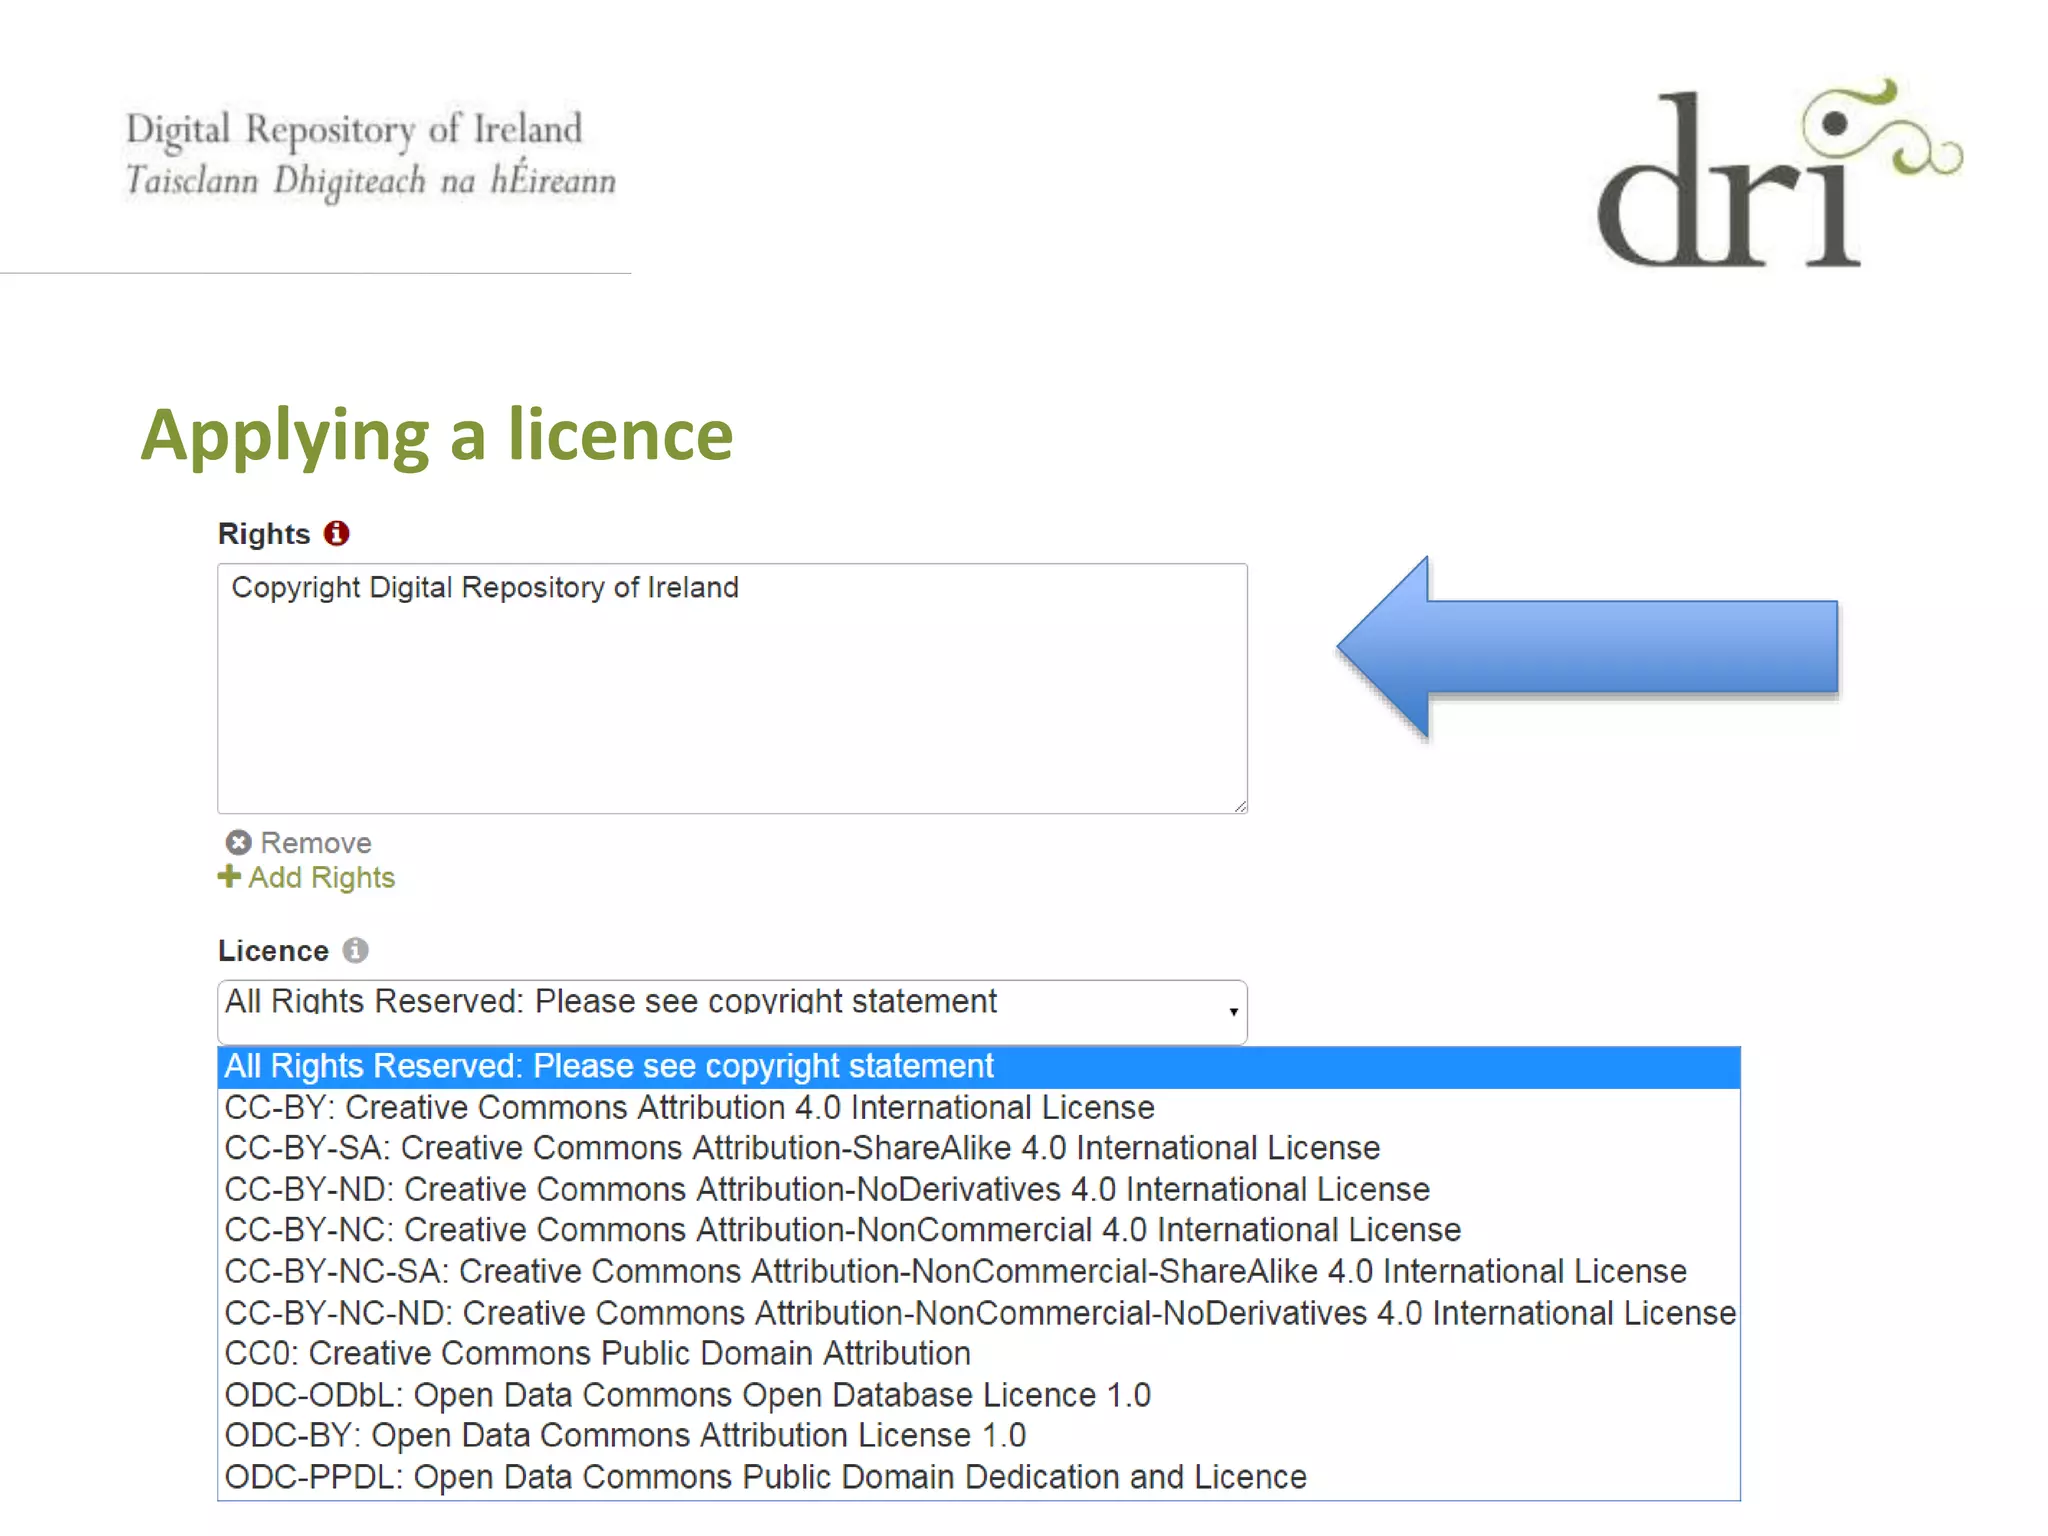Pick CC-BY-NC NonCommercial licence
This screenshot has width=2048, height=1536.
[x=979, y=1231]
